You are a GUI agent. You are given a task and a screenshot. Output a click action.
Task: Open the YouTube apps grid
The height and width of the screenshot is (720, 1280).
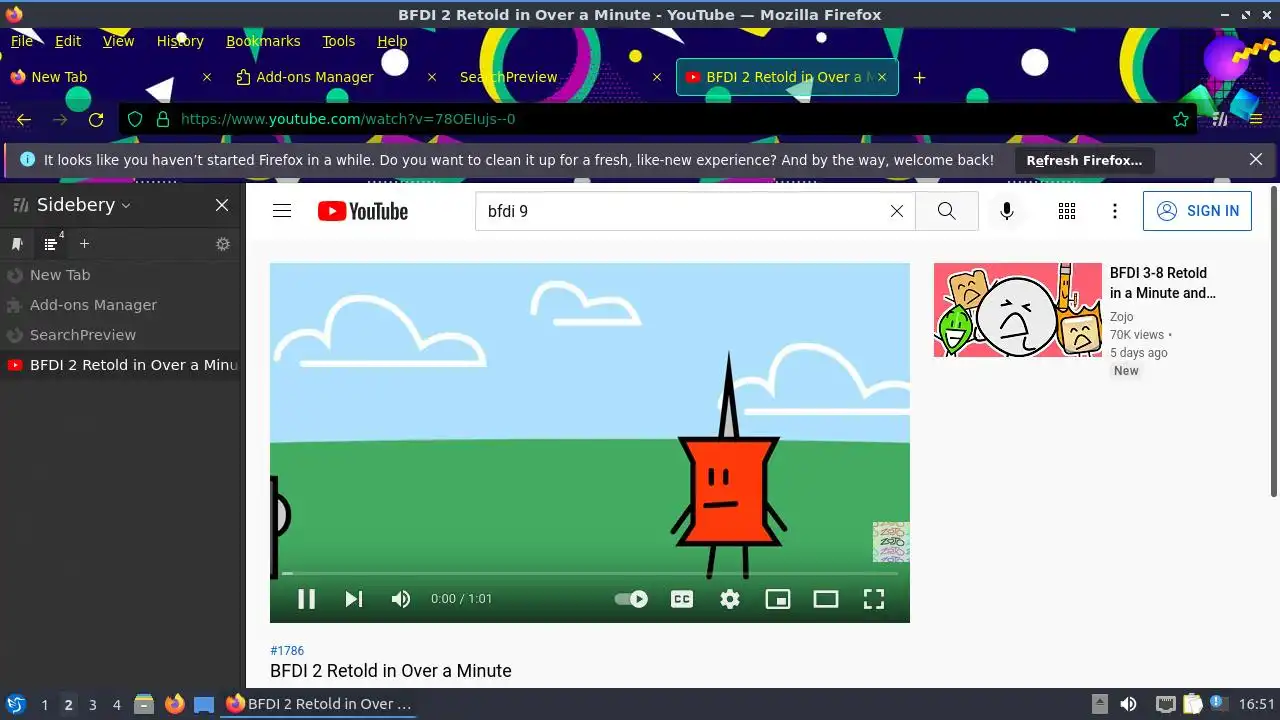pos(1067,211)
